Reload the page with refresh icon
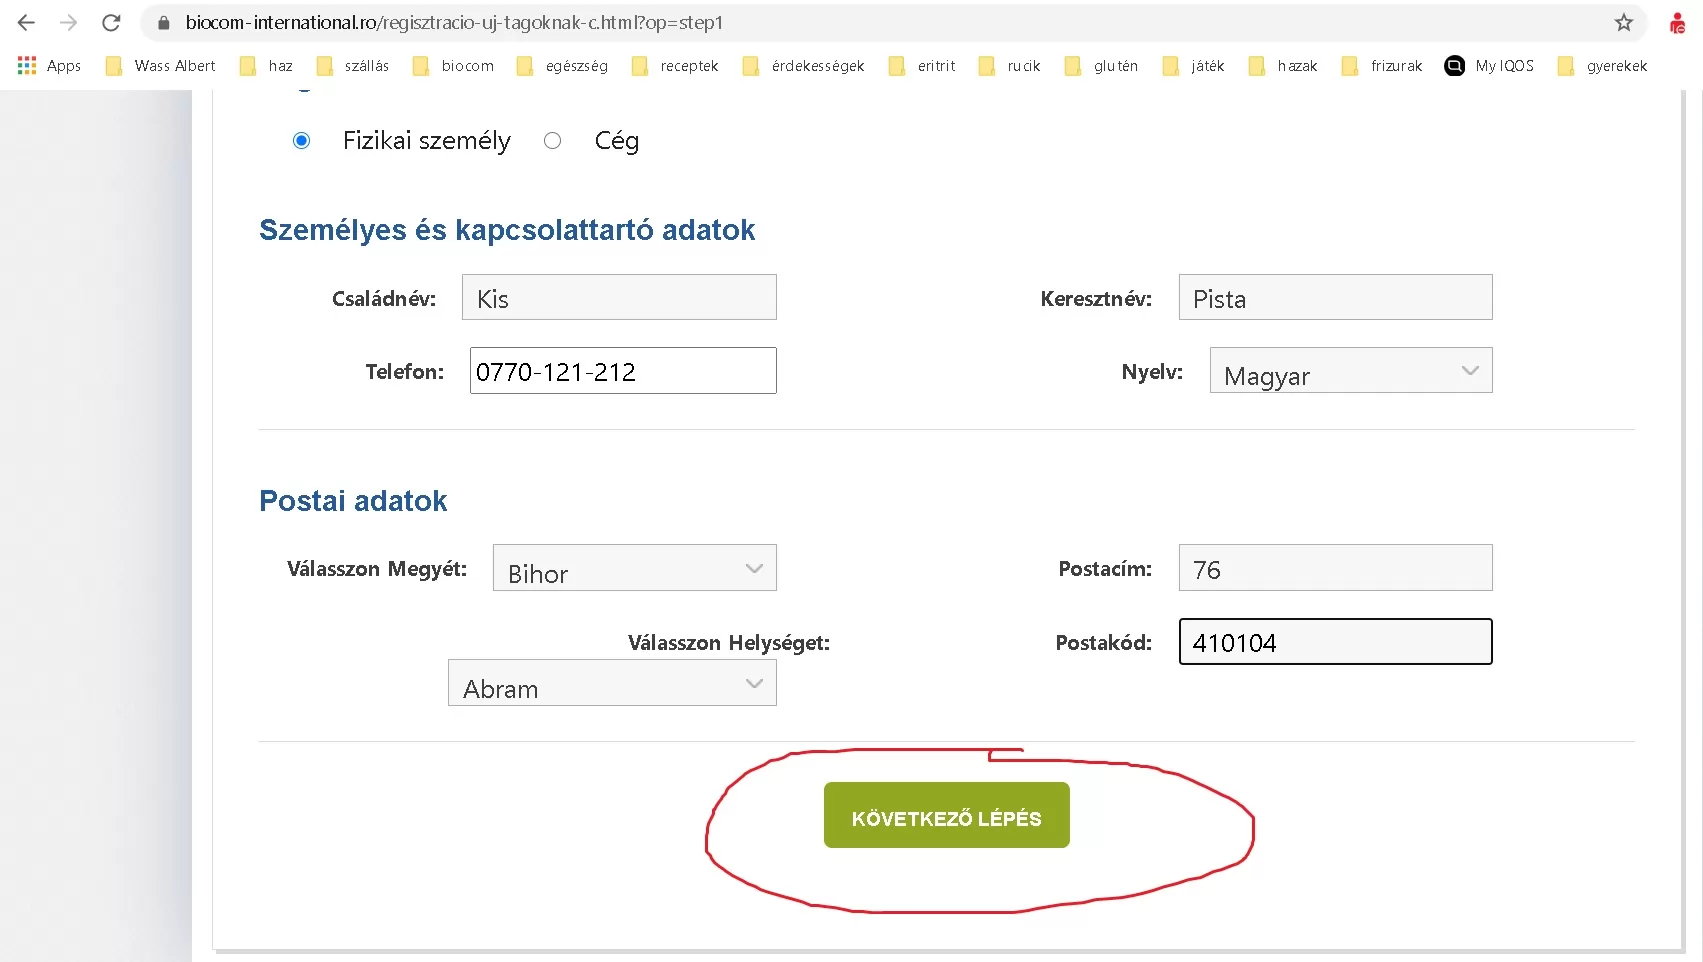 pyautogui.click(x=111, y=22)
